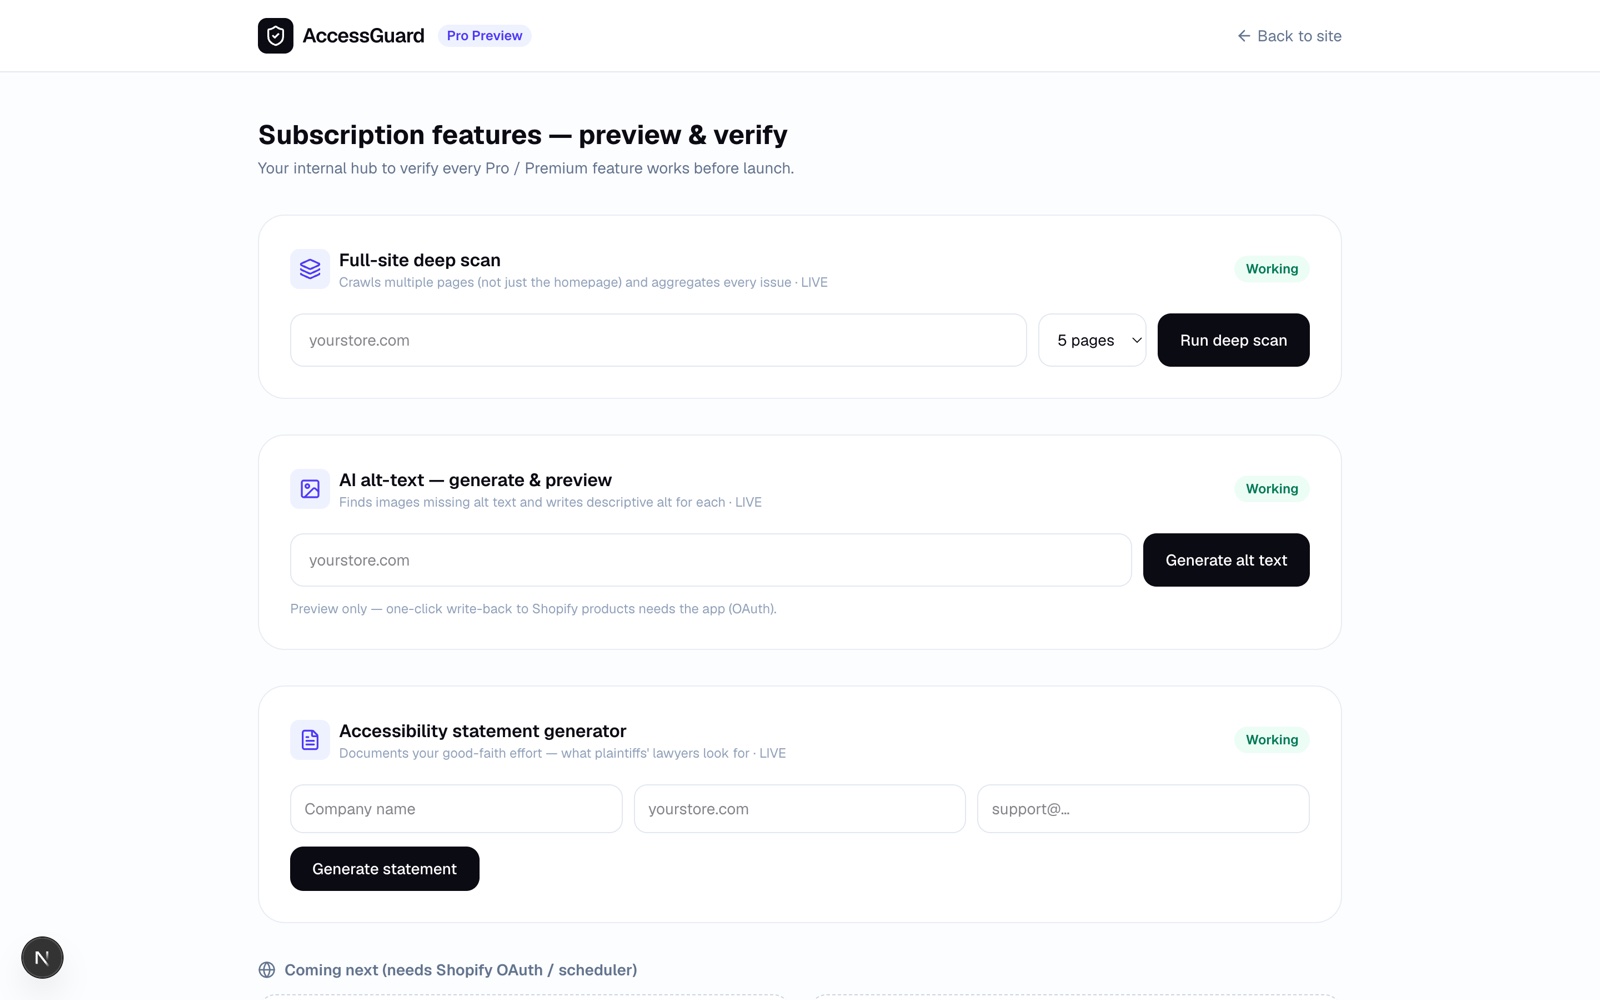1600x1000 pixels.
Task: Click the Finds images missing alt text description
Action: pos(550,503)
